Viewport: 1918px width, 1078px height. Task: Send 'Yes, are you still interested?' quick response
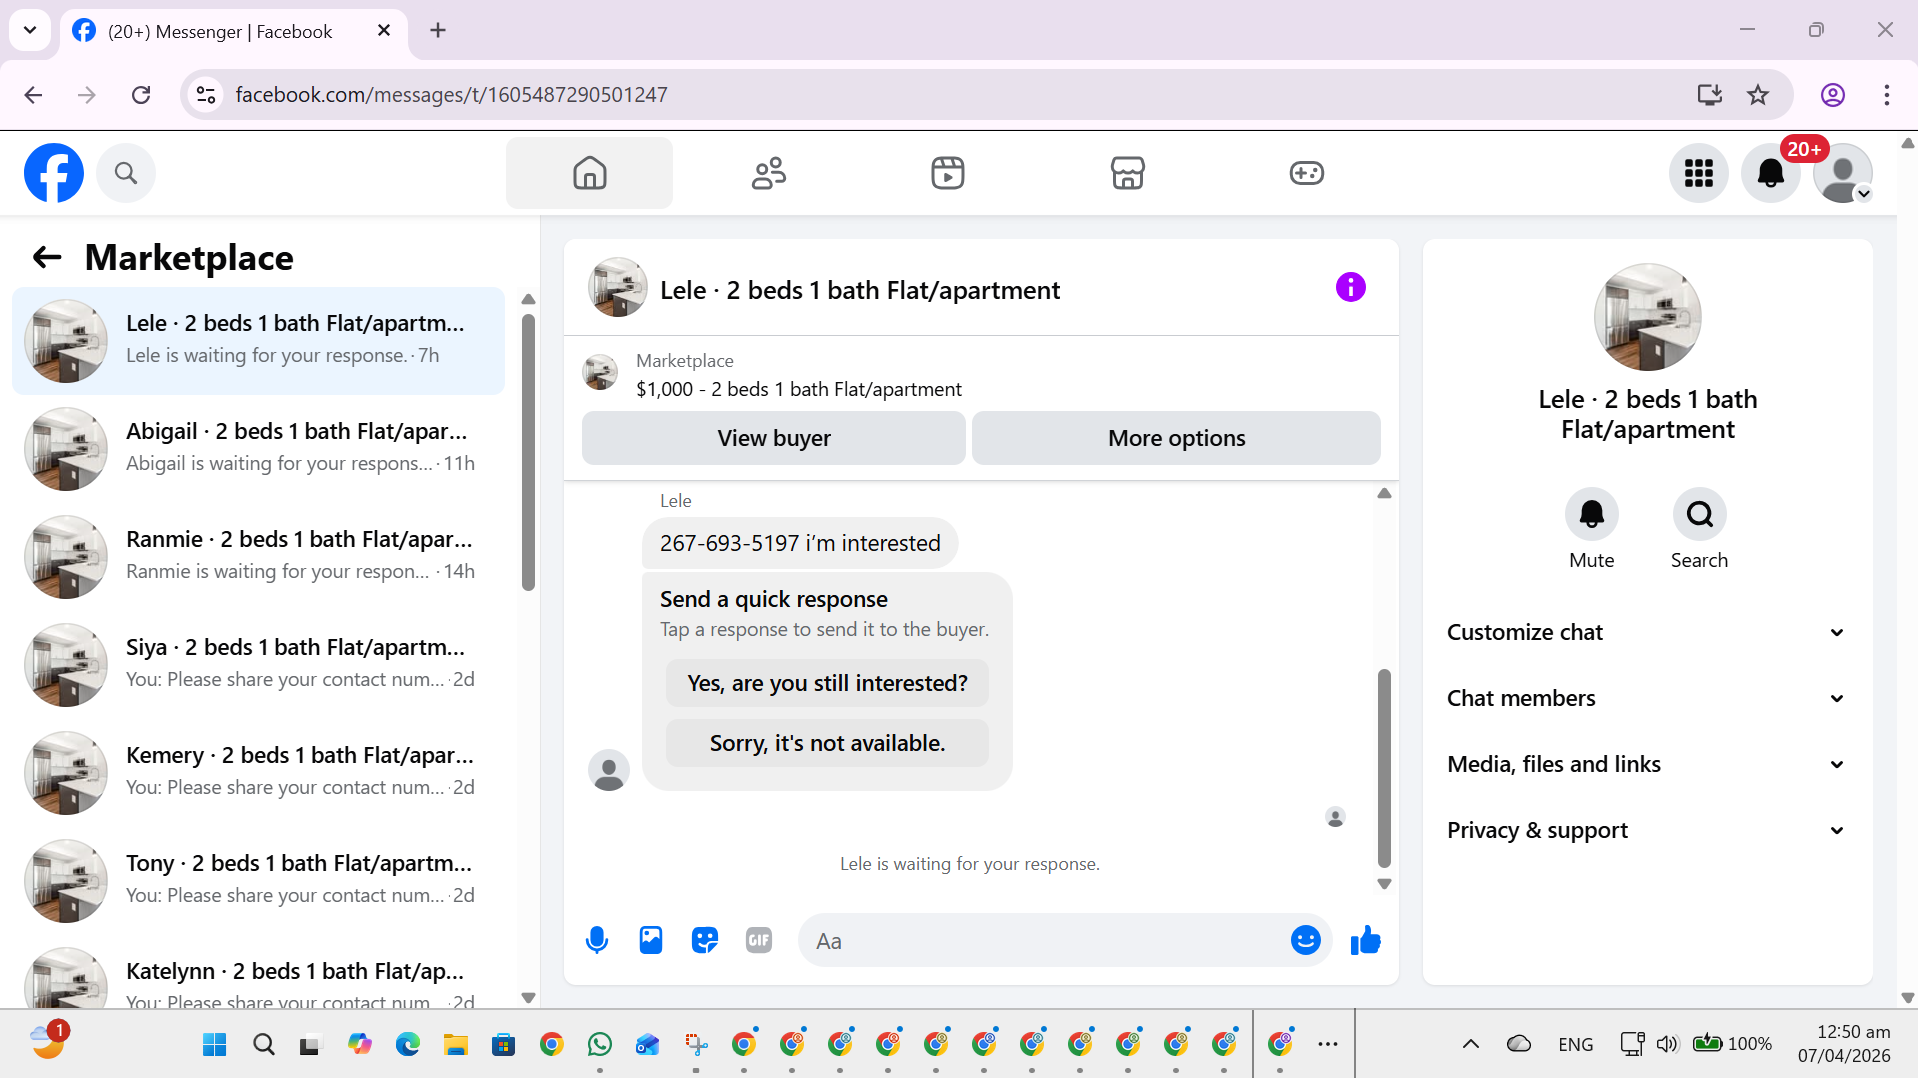click(x=827, y=683)
